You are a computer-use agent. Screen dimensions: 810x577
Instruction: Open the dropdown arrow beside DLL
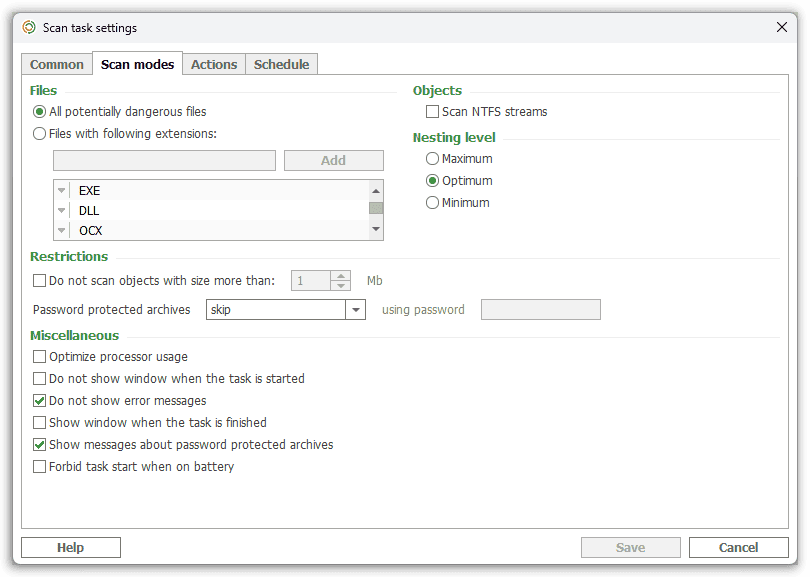(61, 210)
